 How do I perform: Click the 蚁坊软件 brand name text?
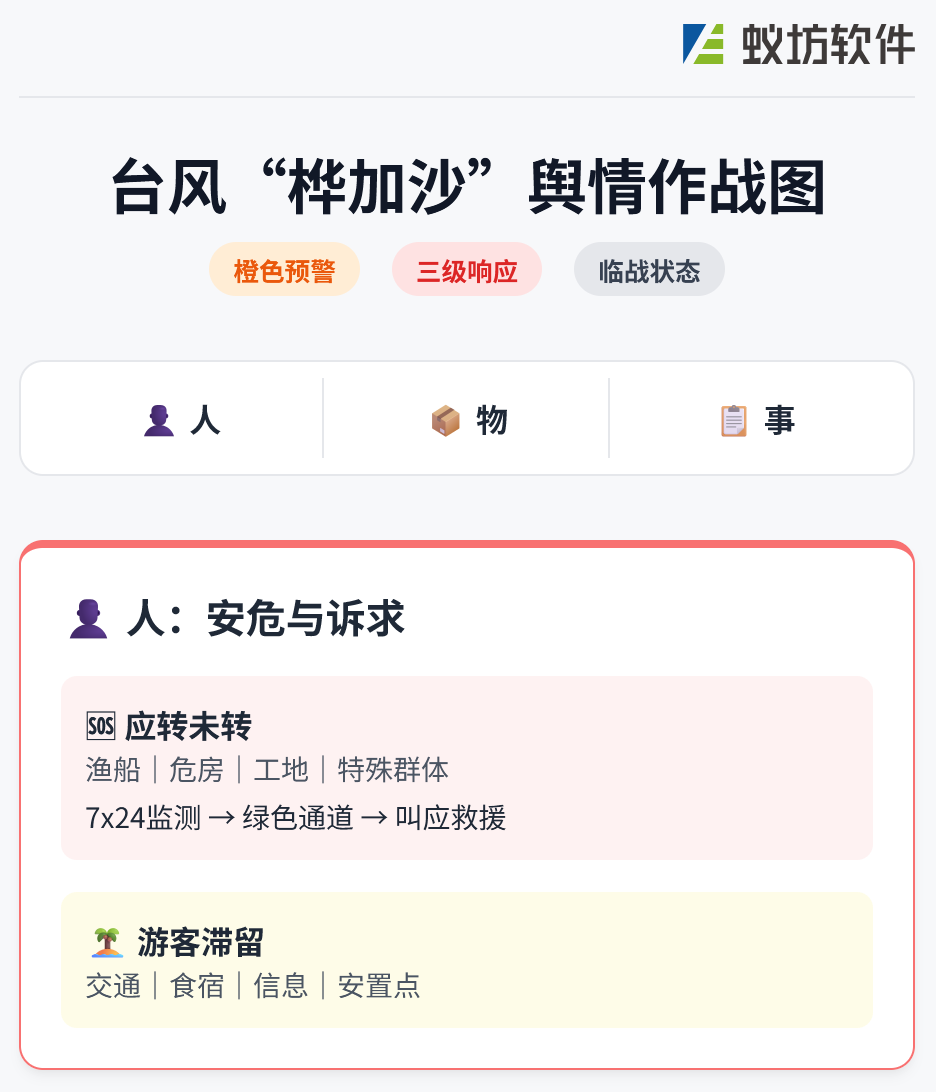(828, 45)
